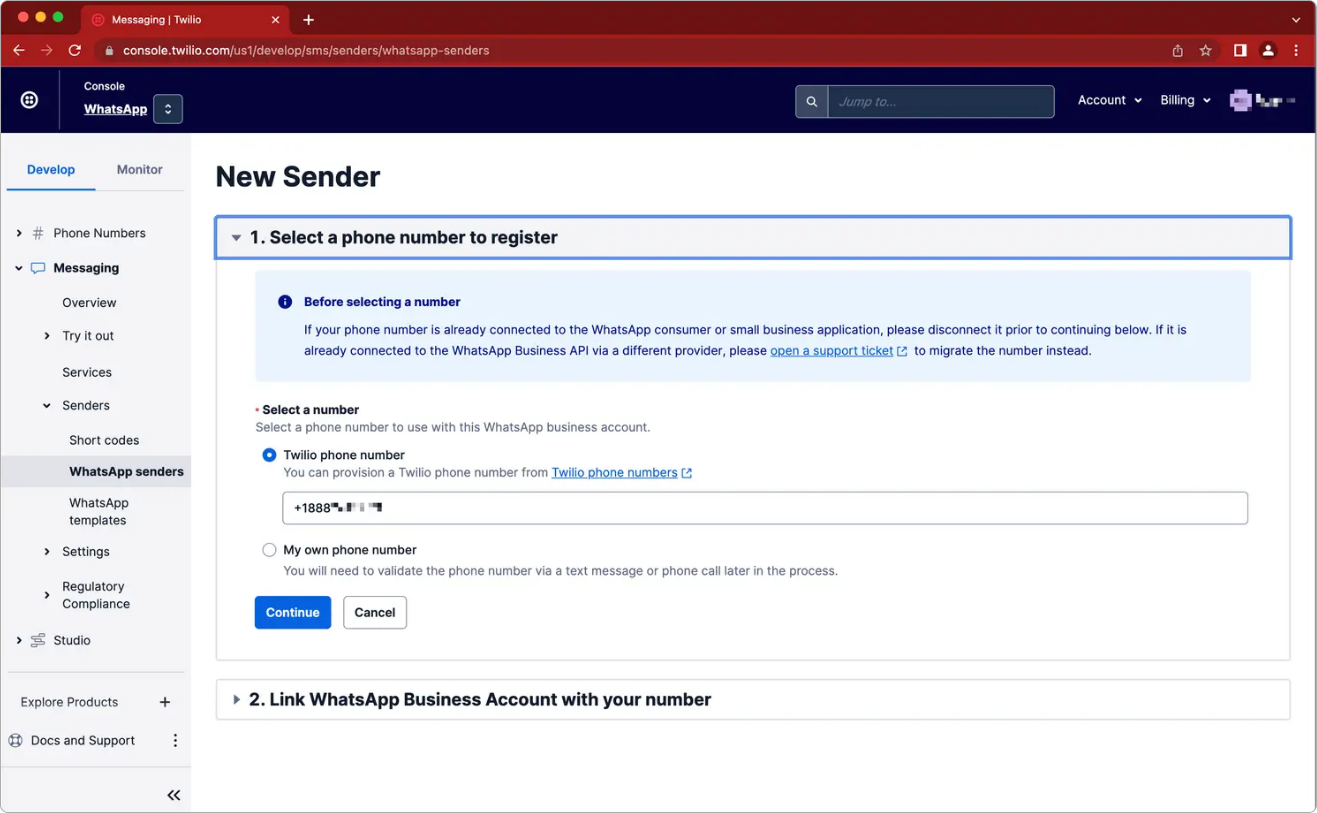Screen dimensions: 1317x813
Task: Select the Twilio phone number radio
Action: coord(269,455)
